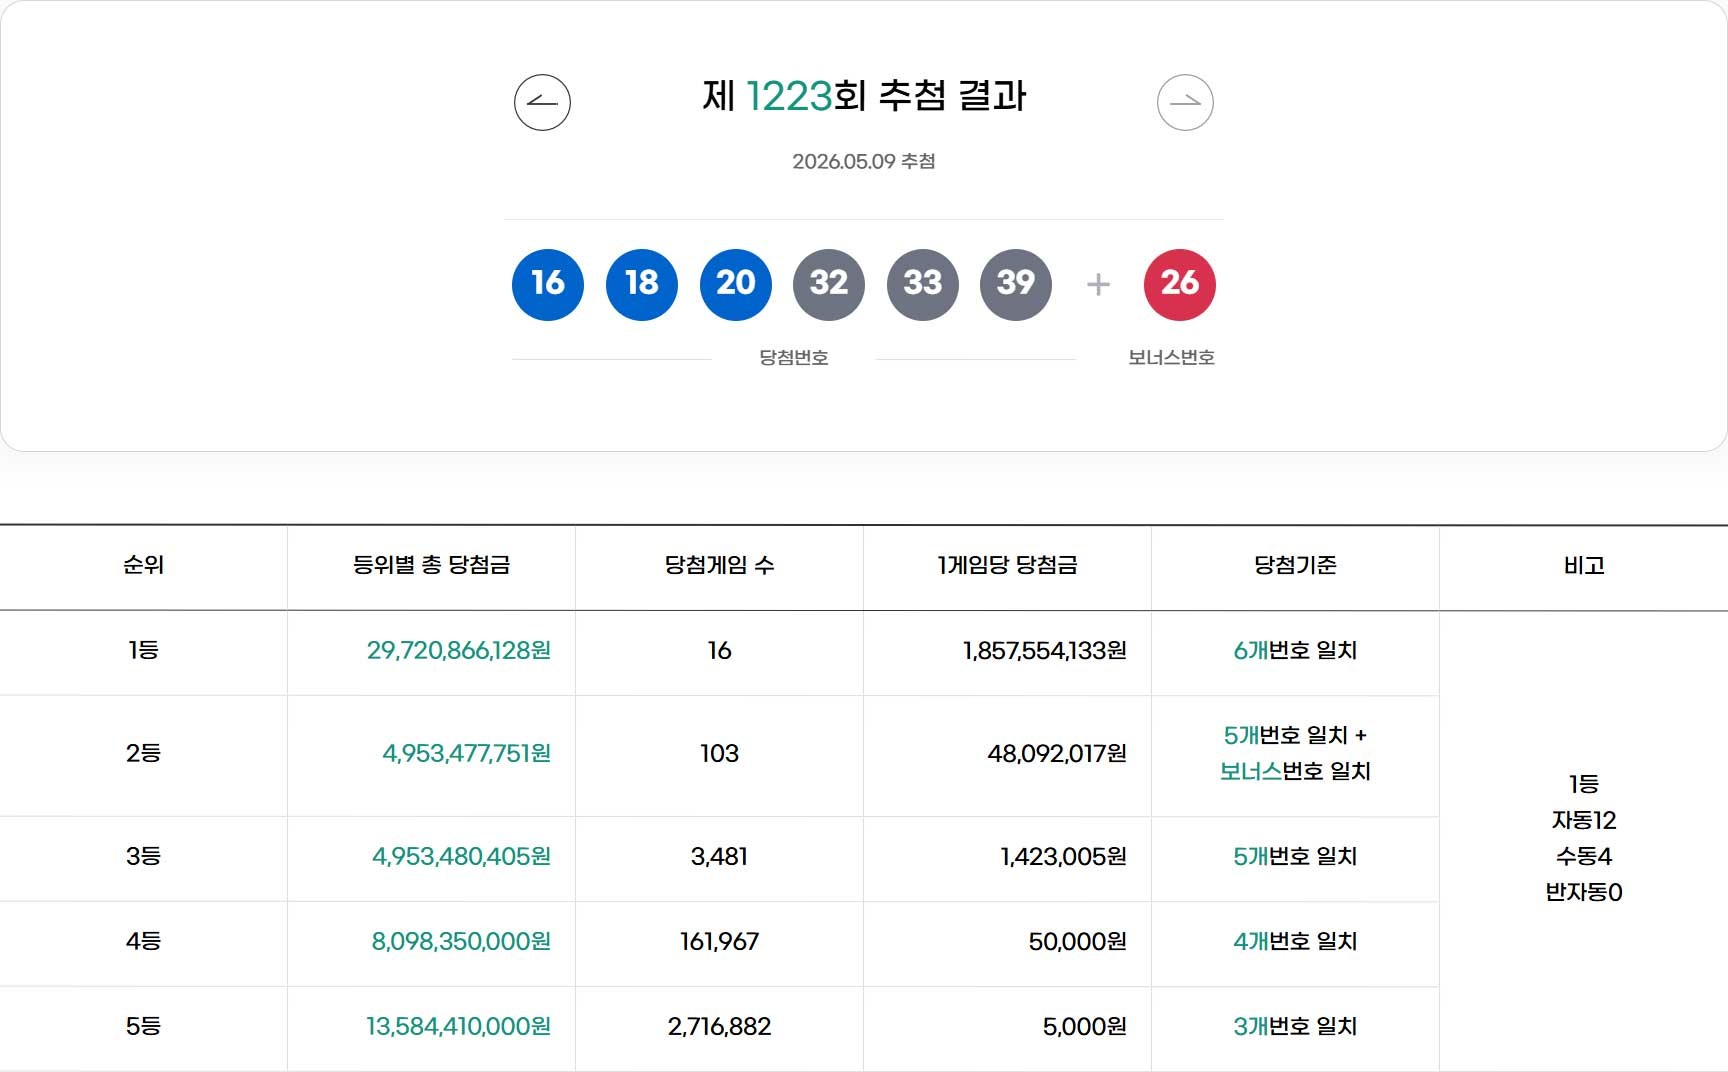Image resolution: width=1728 pixels, height=1072 pixels.
Task: Click per-game prize 1,423,005원
Action: click(1064, 856)
